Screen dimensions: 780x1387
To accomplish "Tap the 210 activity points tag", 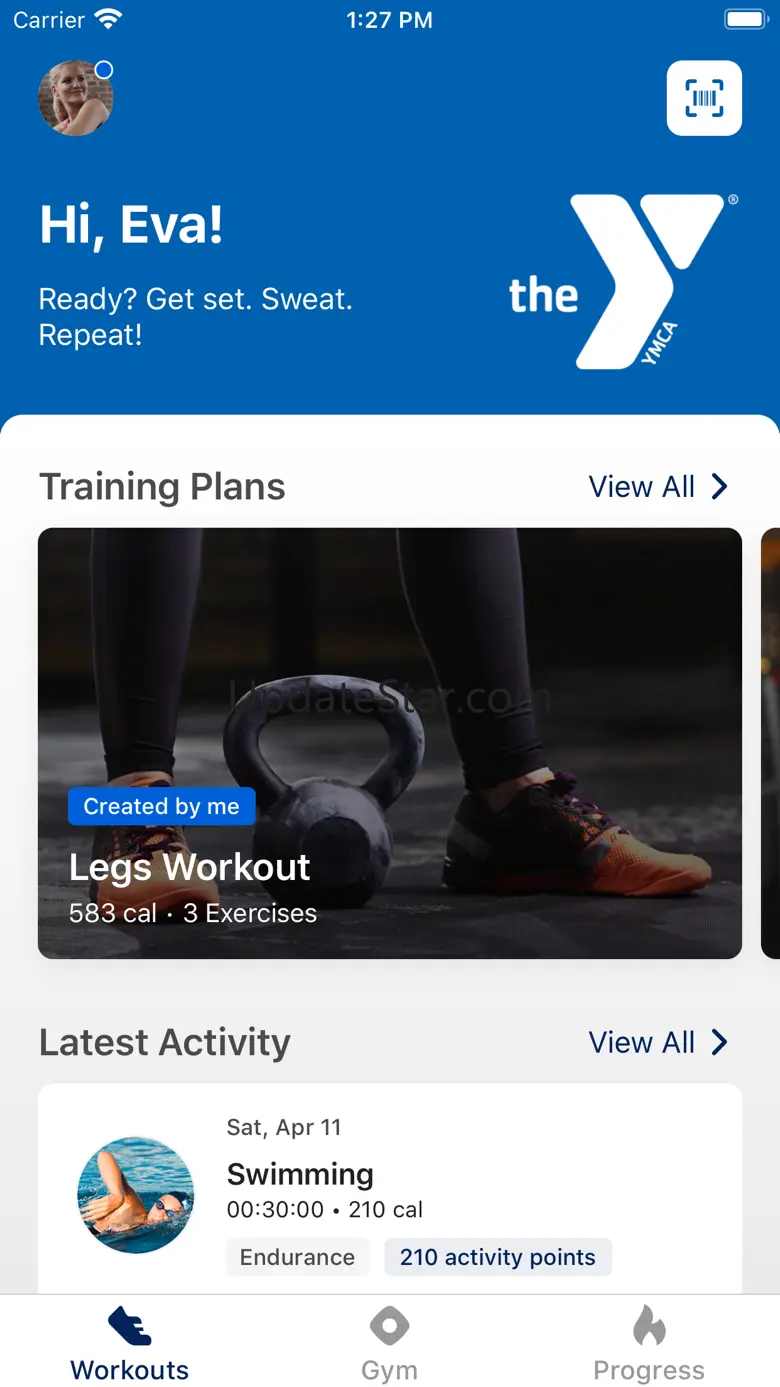I will [x=498, y=1257].
